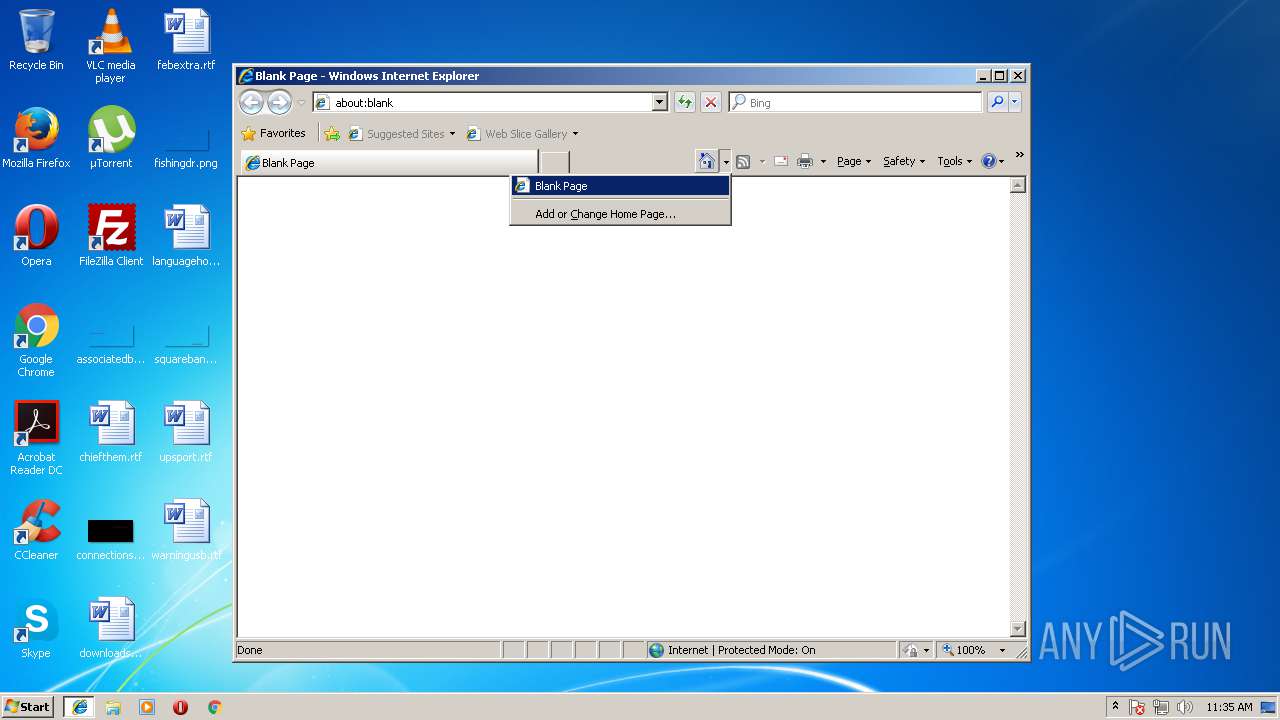This screenshot has height=720, width=1280.
Task: Open the Opera desktop shortcut
Action: coord(36,236)
